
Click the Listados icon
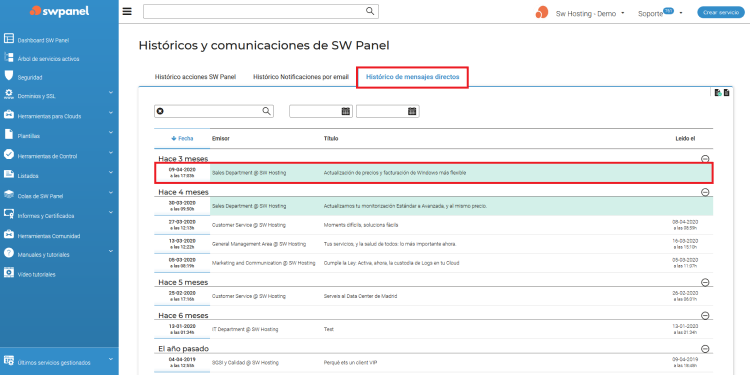[9, 175]
